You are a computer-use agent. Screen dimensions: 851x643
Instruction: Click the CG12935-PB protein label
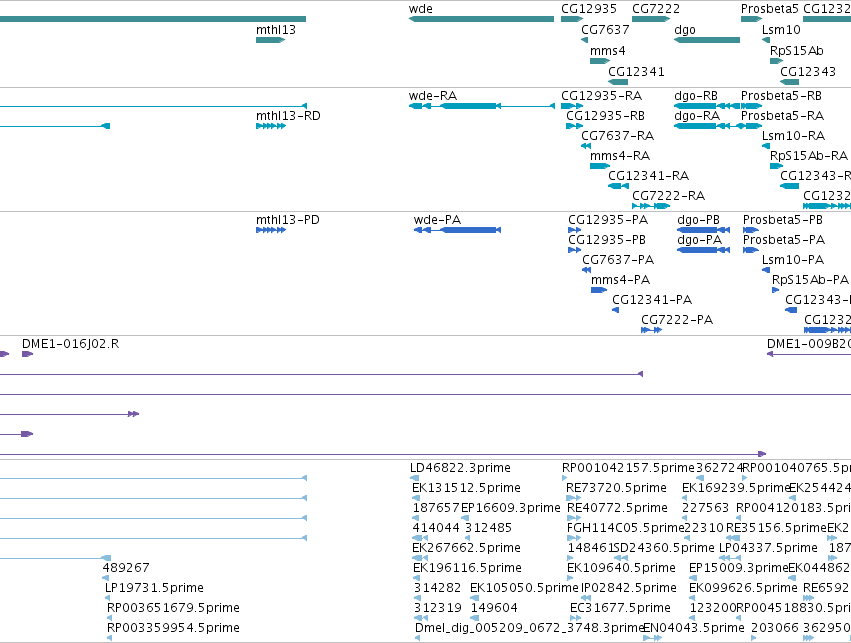[x=607, y=240]
